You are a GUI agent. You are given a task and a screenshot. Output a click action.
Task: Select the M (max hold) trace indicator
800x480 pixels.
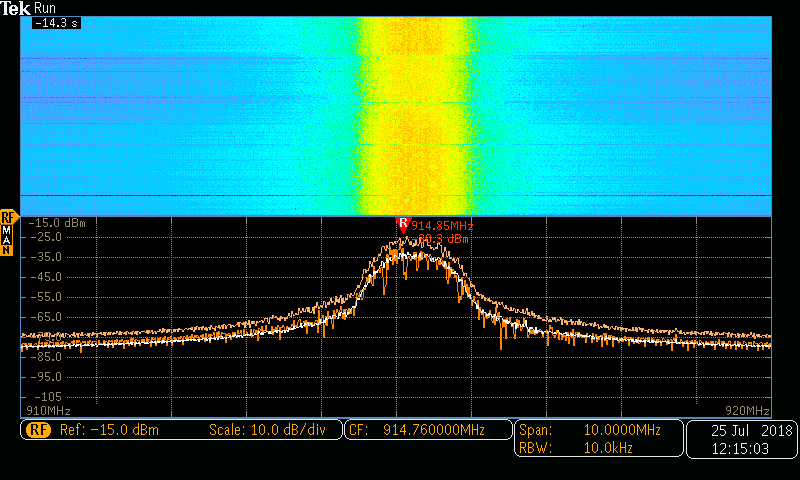[x=6, y=229]
